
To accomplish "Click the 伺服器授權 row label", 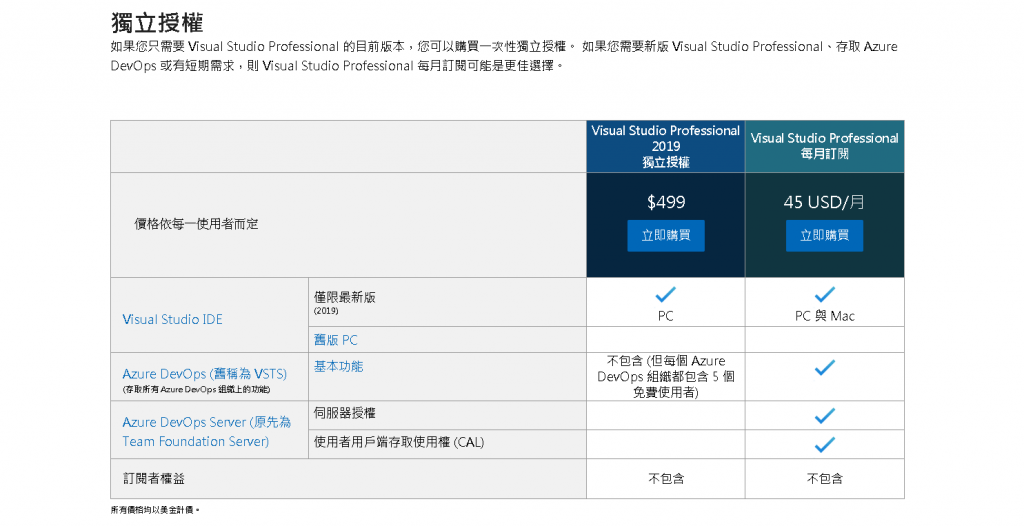I will (x=345, y=413).
